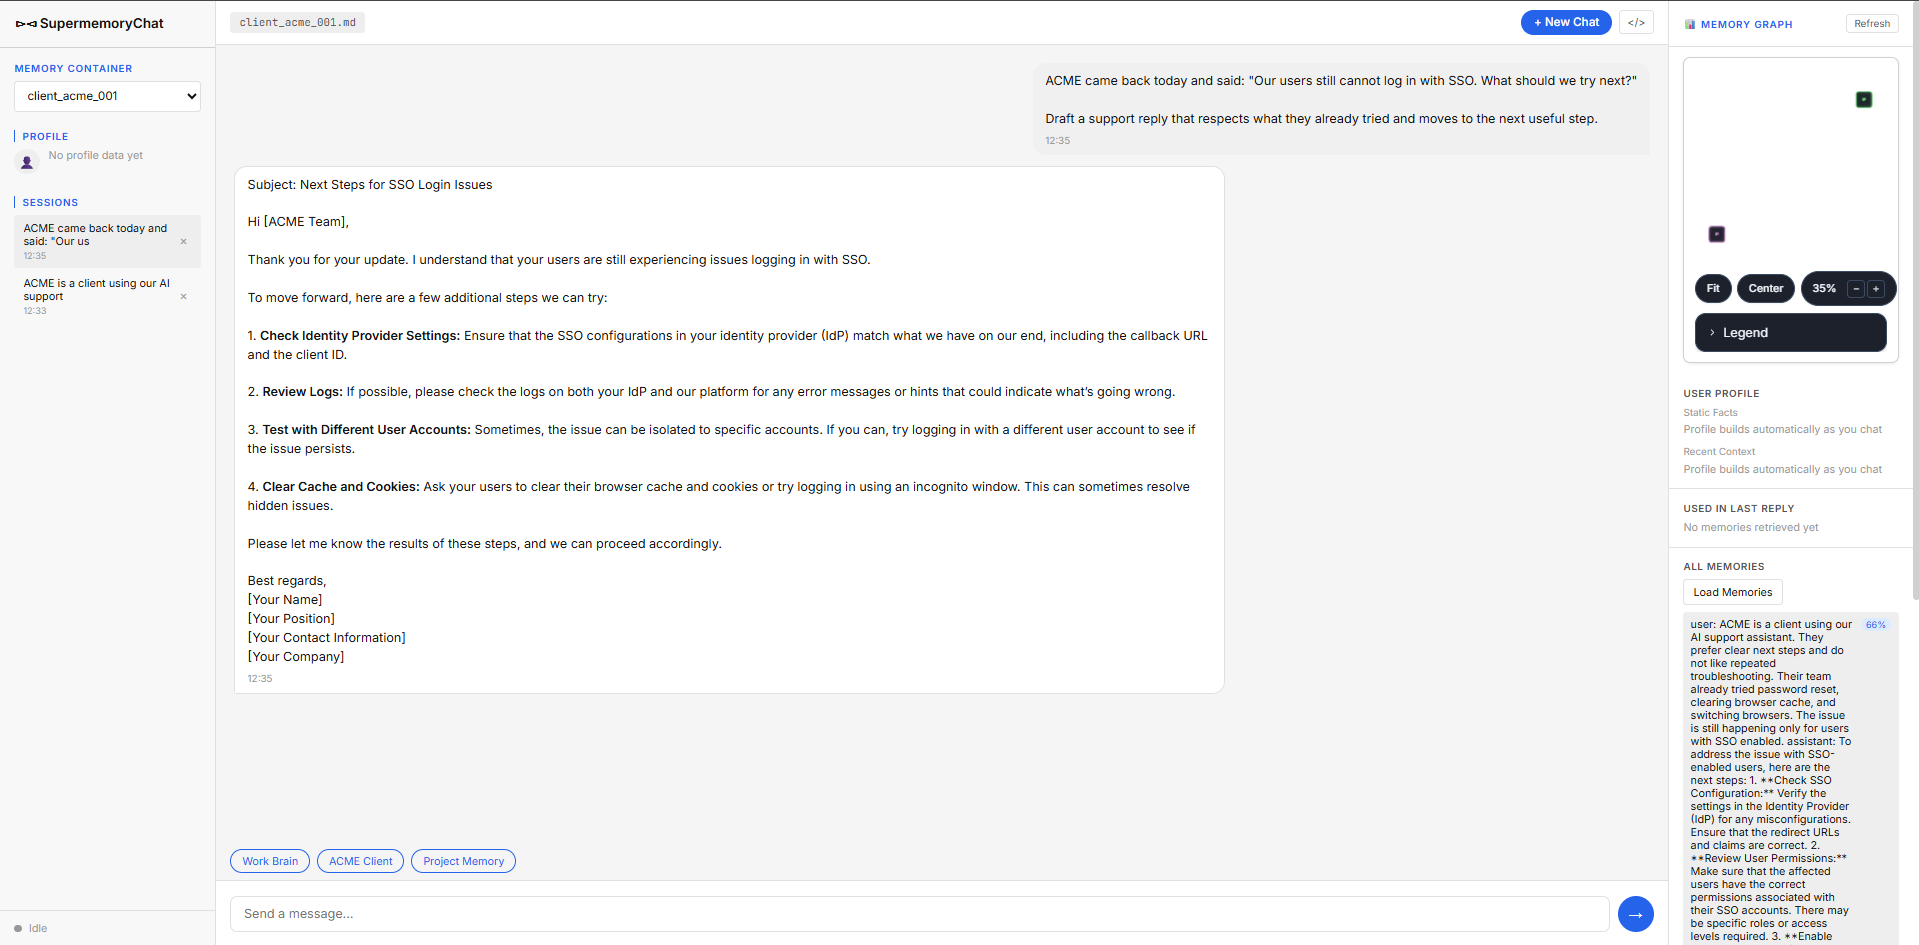Choose the Project Memory chip
Viewport: 1919px width, 945px height.
coord(463,861)
